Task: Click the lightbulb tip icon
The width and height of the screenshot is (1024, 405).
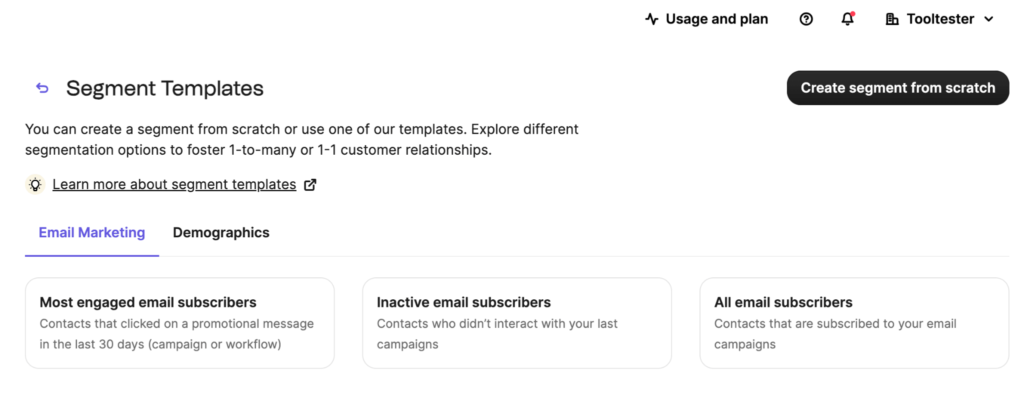Action: tap(35, 184)
